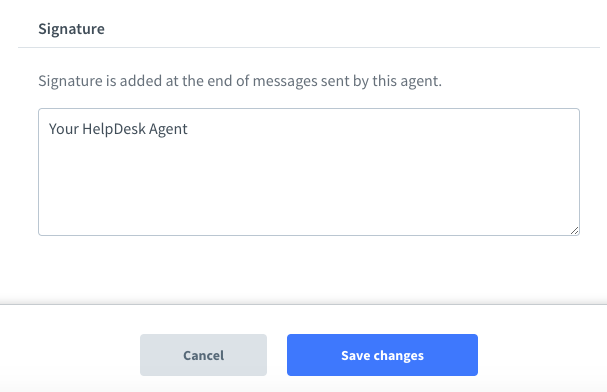Place cursor on the word 'HelpDesk'

point(114,129)
